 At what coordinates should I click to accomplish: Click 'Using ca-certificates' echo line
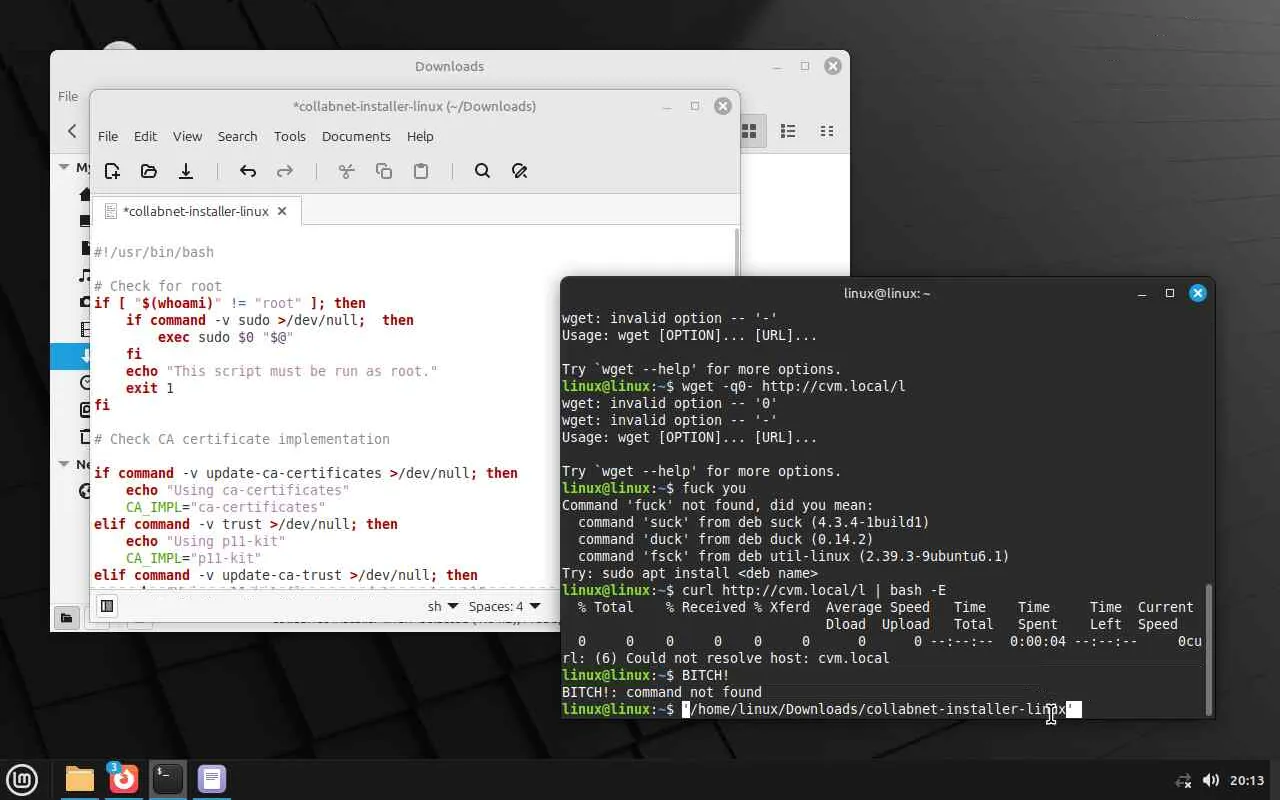[x=238, y=490]
